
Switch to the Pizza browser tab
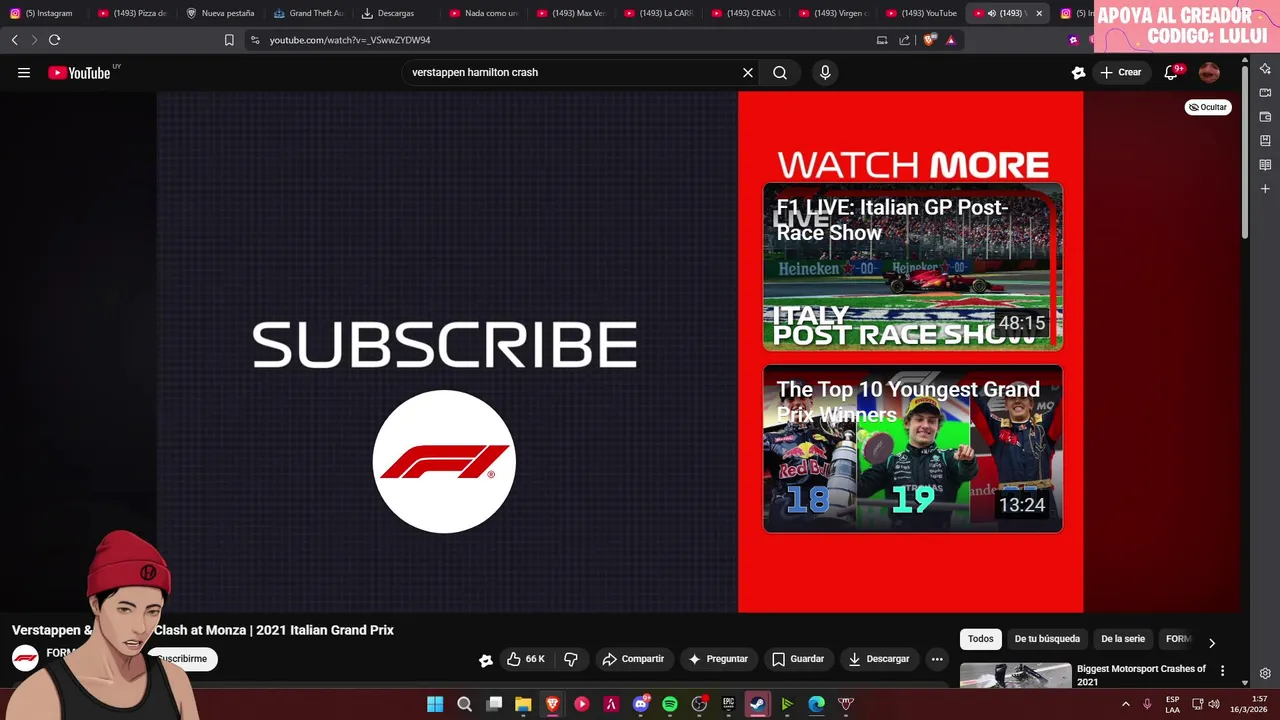[132, 13]
